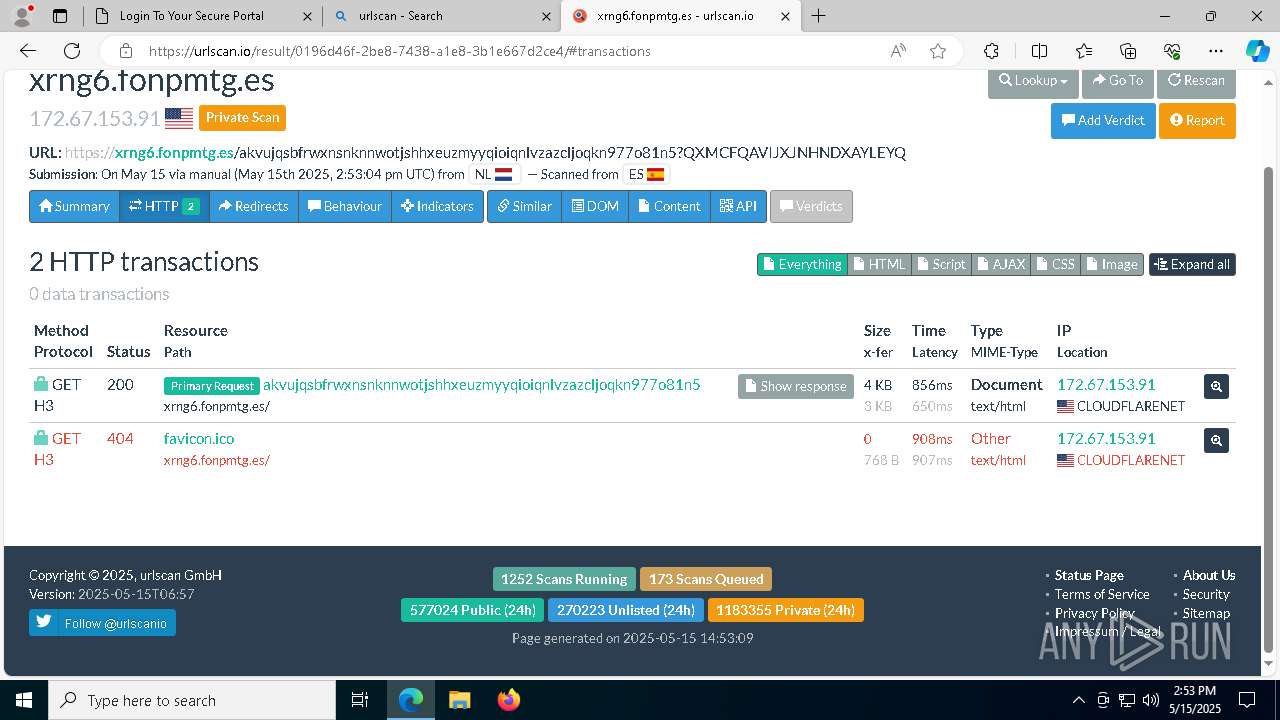1280x720 pixels.
Task: Click IP 172.67.153.91 in the first row
Action: [x=1106, y=384]
